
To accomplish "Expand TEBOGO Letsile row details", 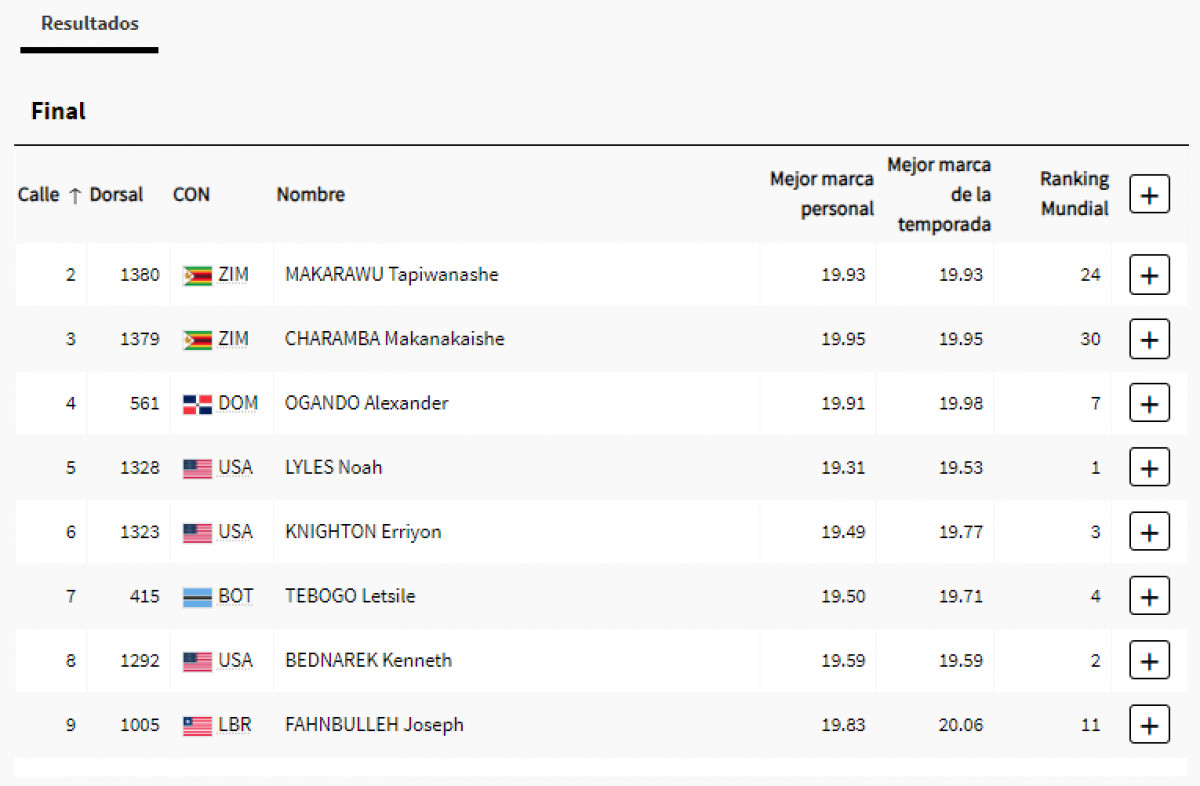I will 1149,597.
